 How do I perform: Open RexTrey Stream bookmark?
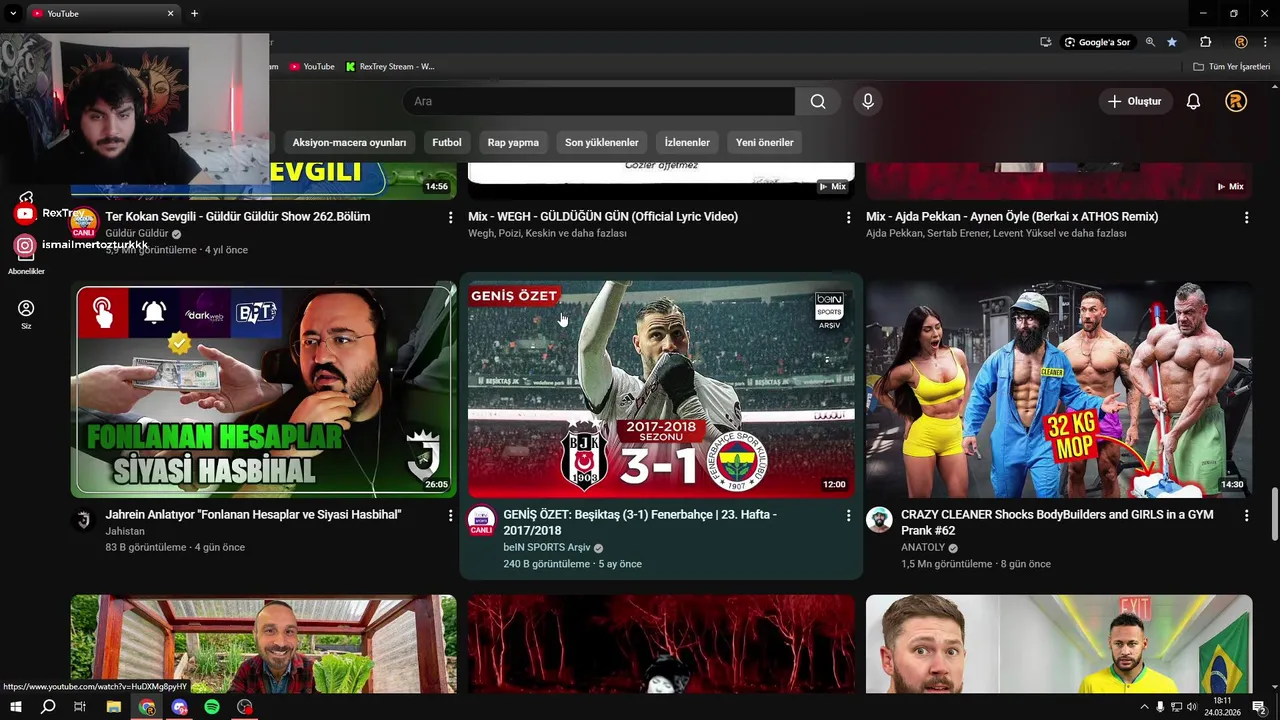390,67
